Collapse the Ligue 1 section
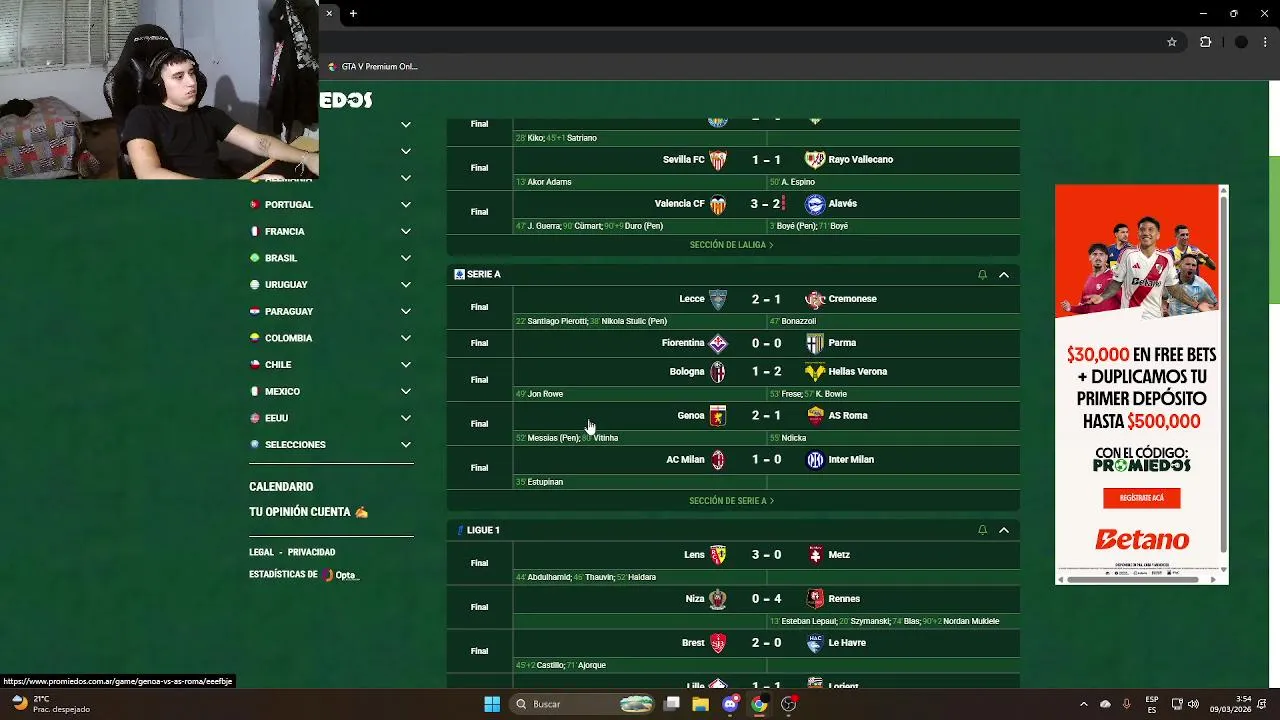 coord(1004,530)
